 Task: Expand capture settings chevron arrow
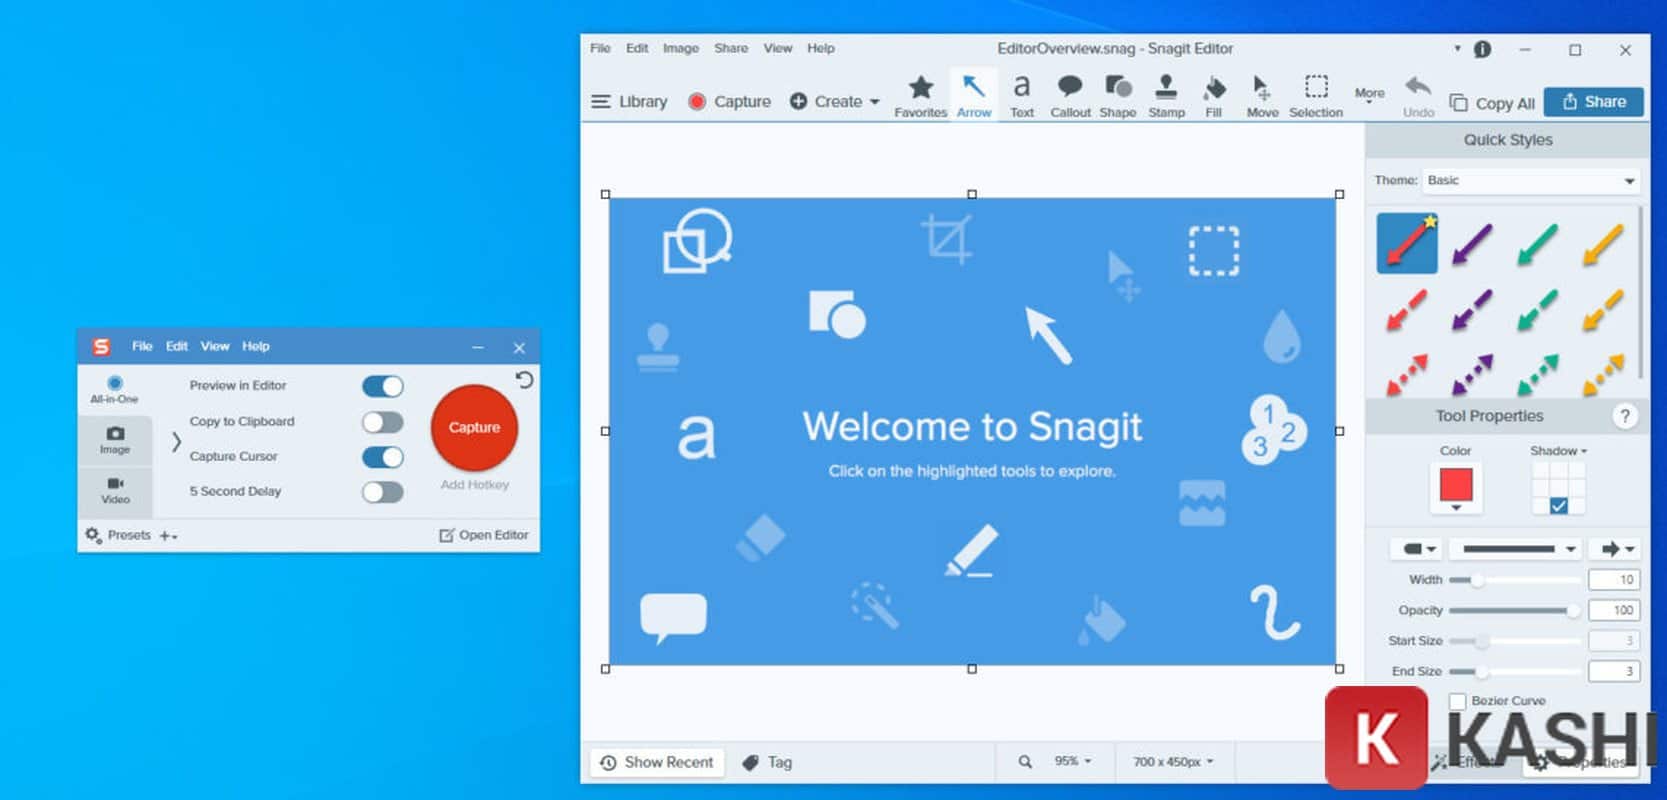(x=175, y=441)
